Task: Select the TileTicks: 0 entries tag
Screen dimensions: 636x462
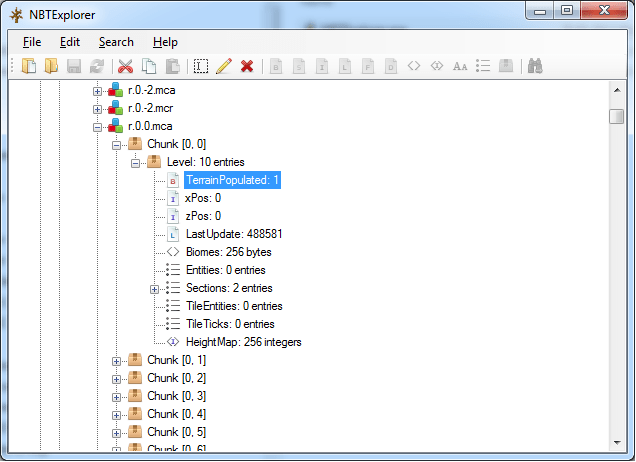Action: click(x=230, y=324)
